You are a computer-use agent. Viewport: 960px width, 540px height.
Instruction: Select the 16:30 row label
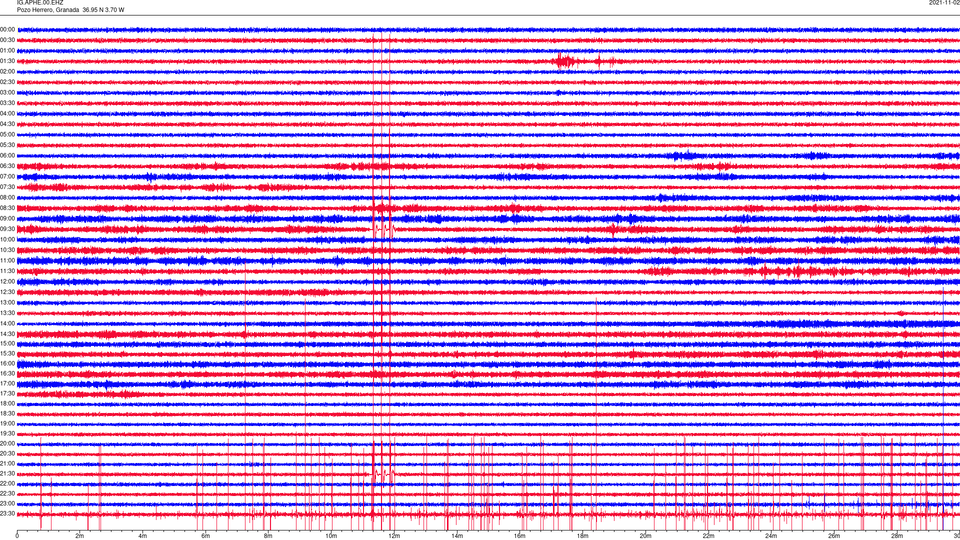[x=8, y=373]
